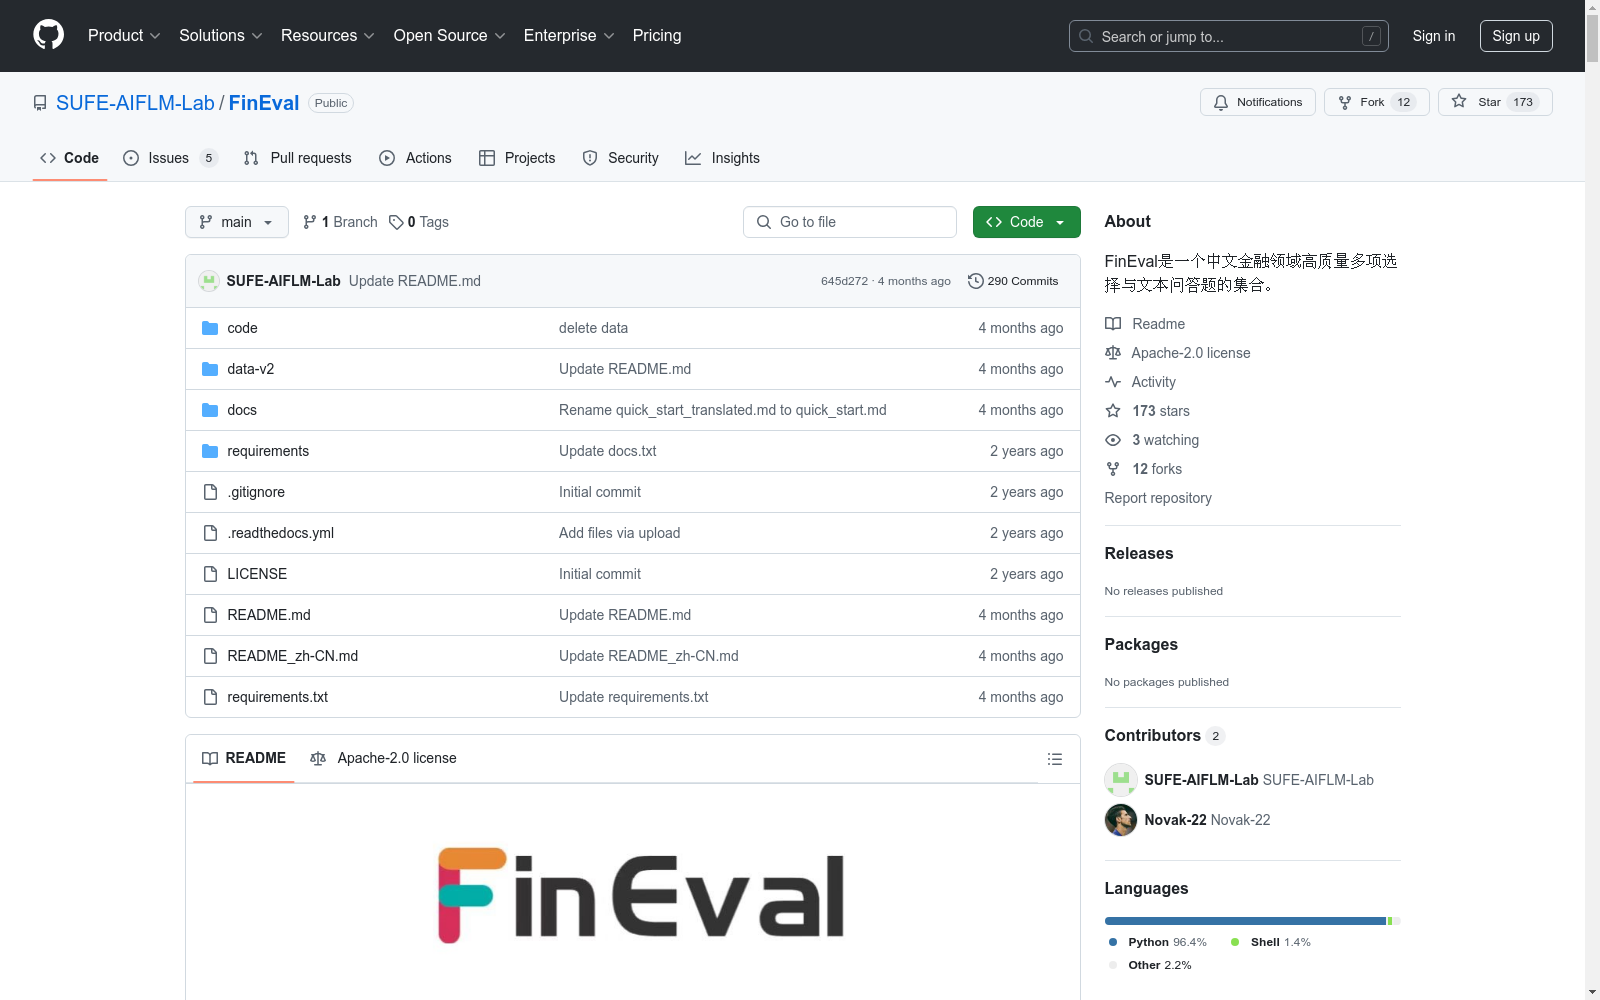Click the SUFE-AIFLM-Lab commit author avatar
The height and width of the screenshot is (1000, 1600).
coord(209,281)
